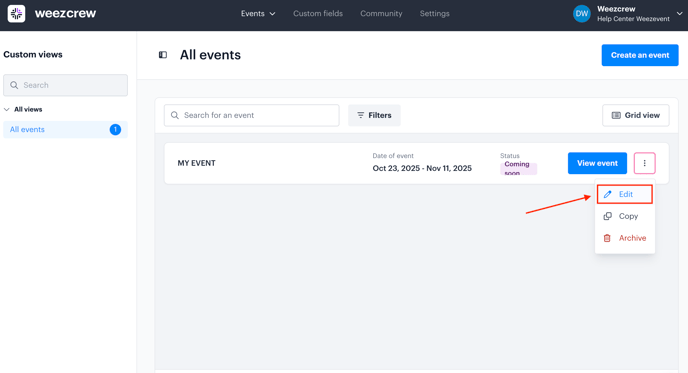688x373 pixels.
Task: Click the All events count badge
Action: point(115,129)
